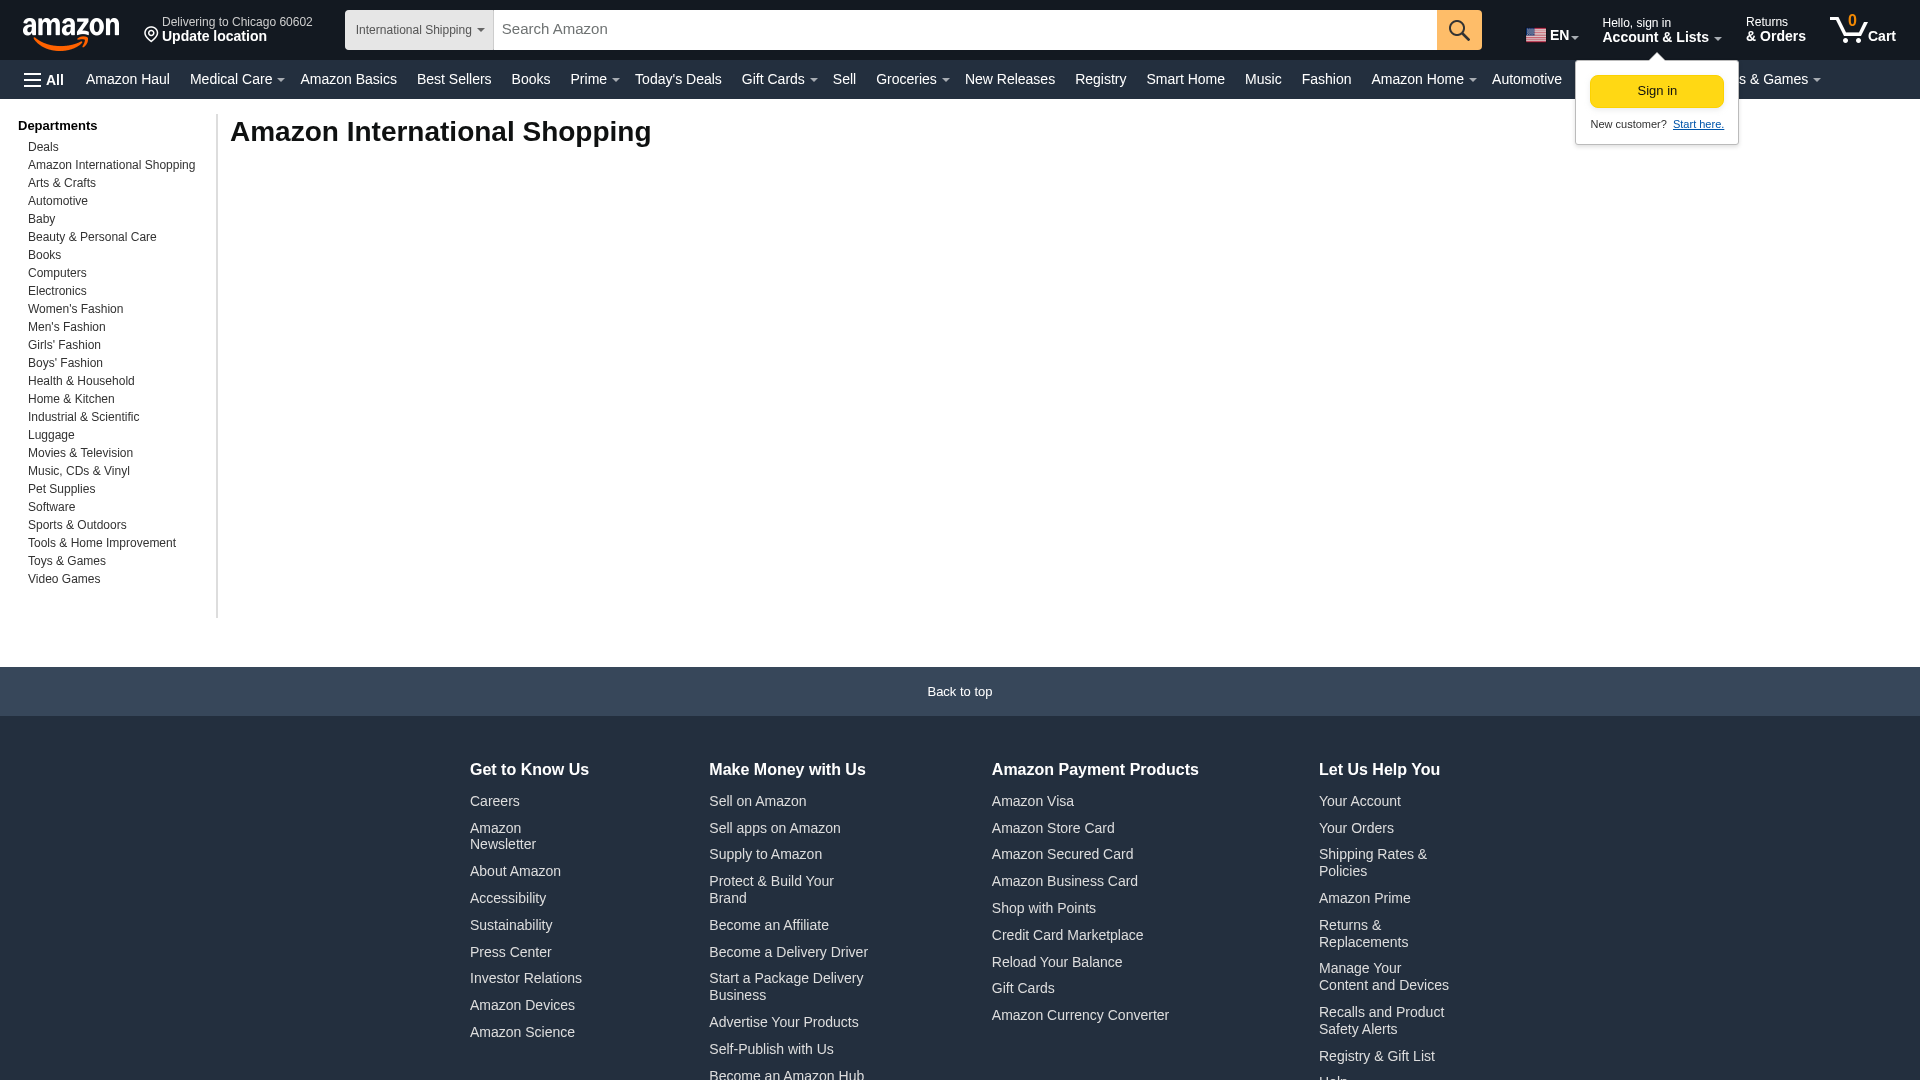Viewport: 1920px width, 1080px height.
Task: Open New Releases in nav bar
Action: [x=1010, y=79]
